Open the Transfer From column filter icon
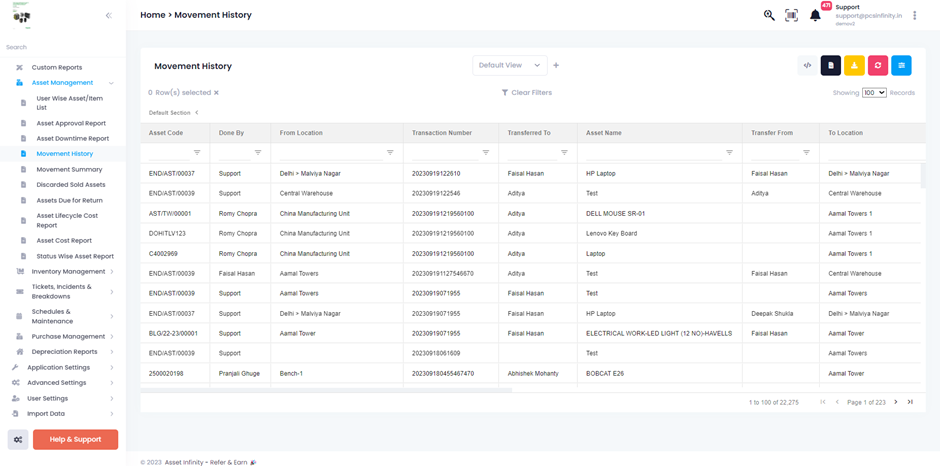The height and width of the screenshot is (466, 940). coord(807,152)
